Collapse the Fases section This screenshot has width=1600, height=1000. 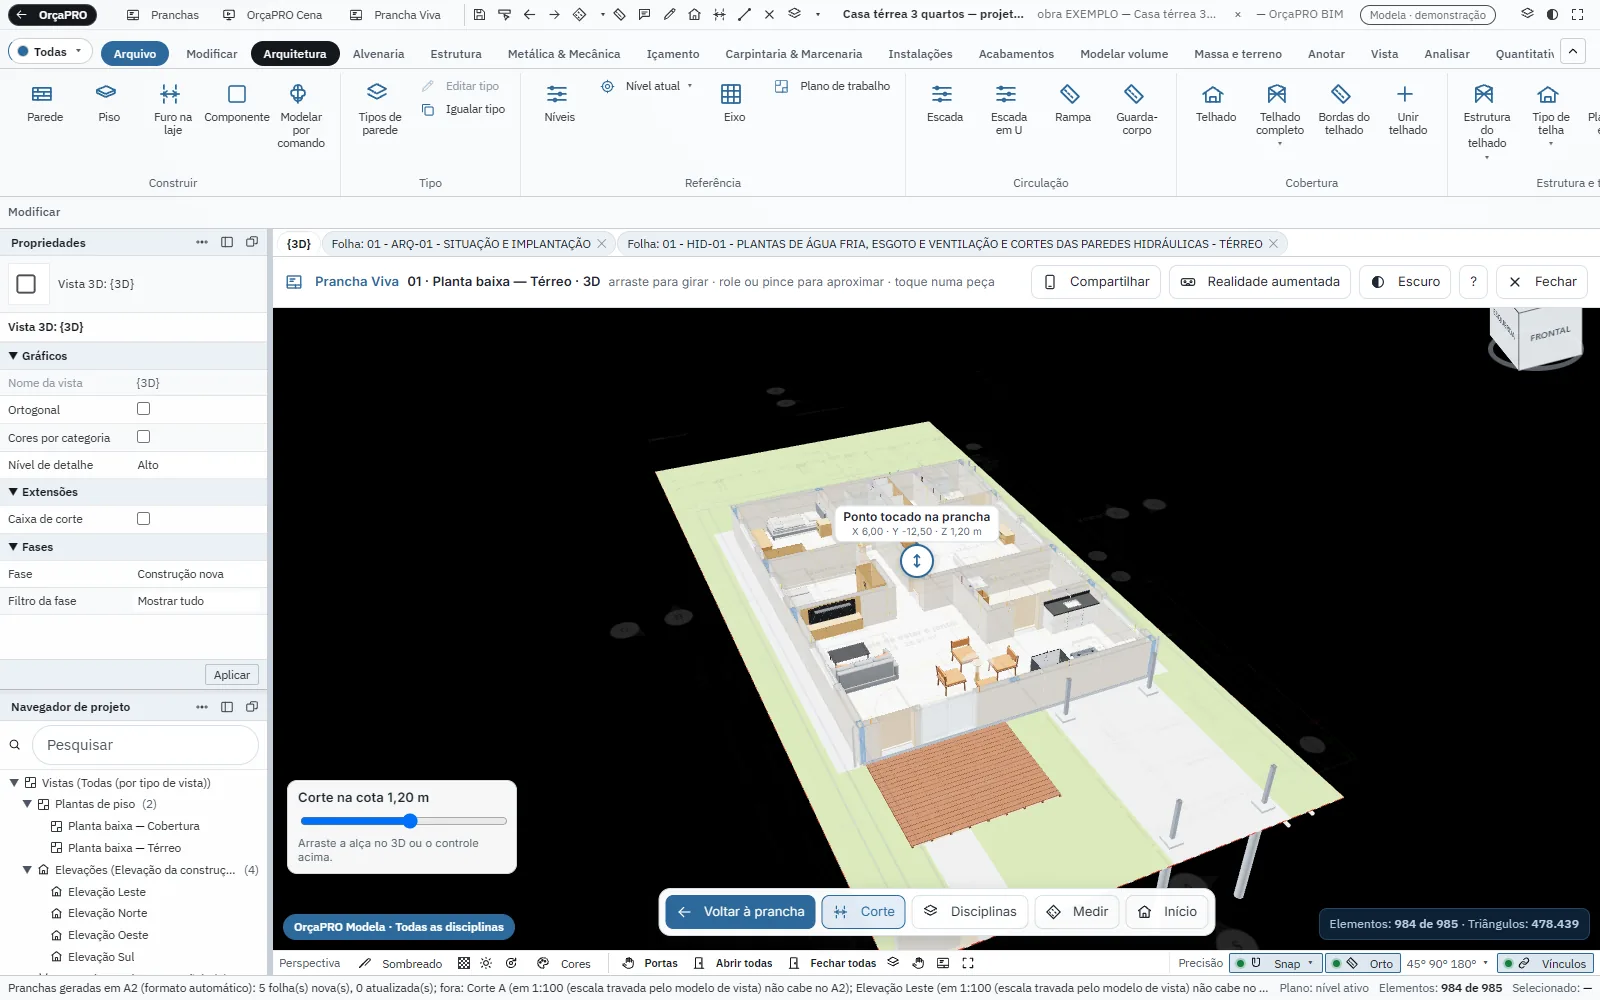click(x=14, y=546)
